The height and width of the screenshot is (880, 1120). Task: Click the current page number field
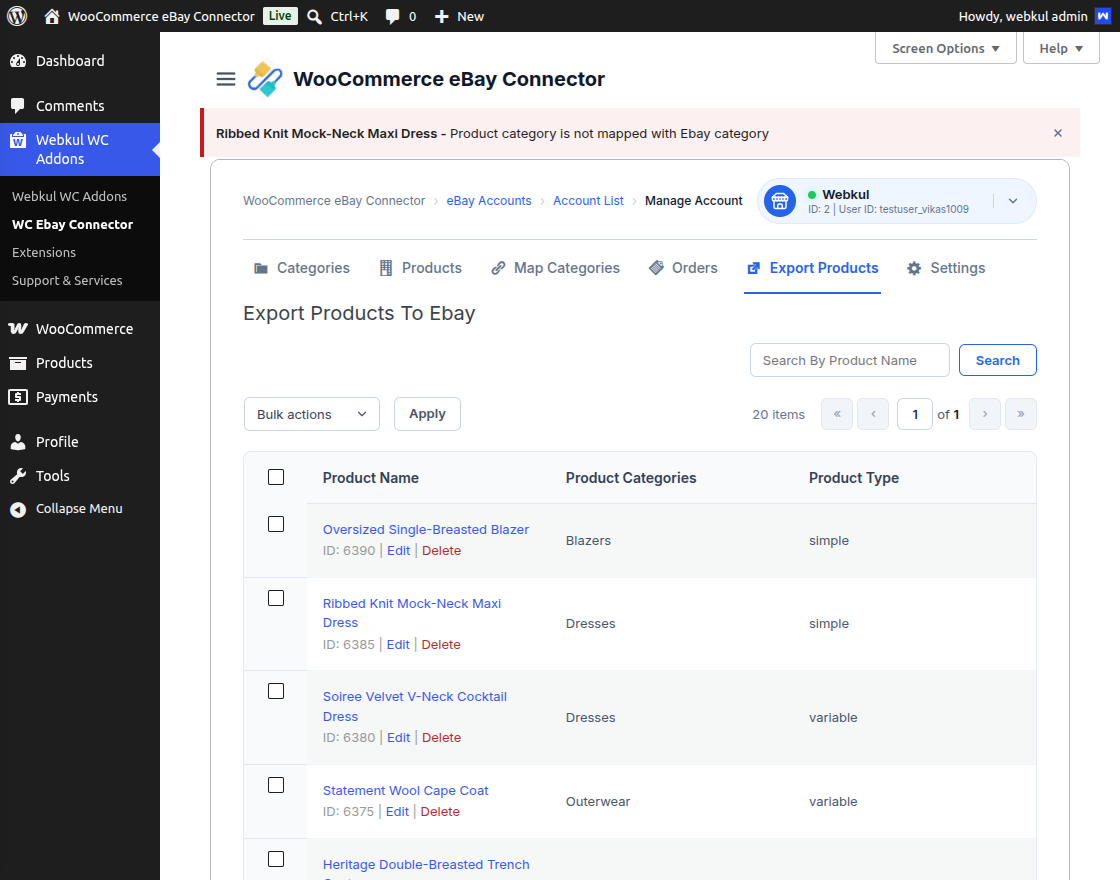pos(914,414)
